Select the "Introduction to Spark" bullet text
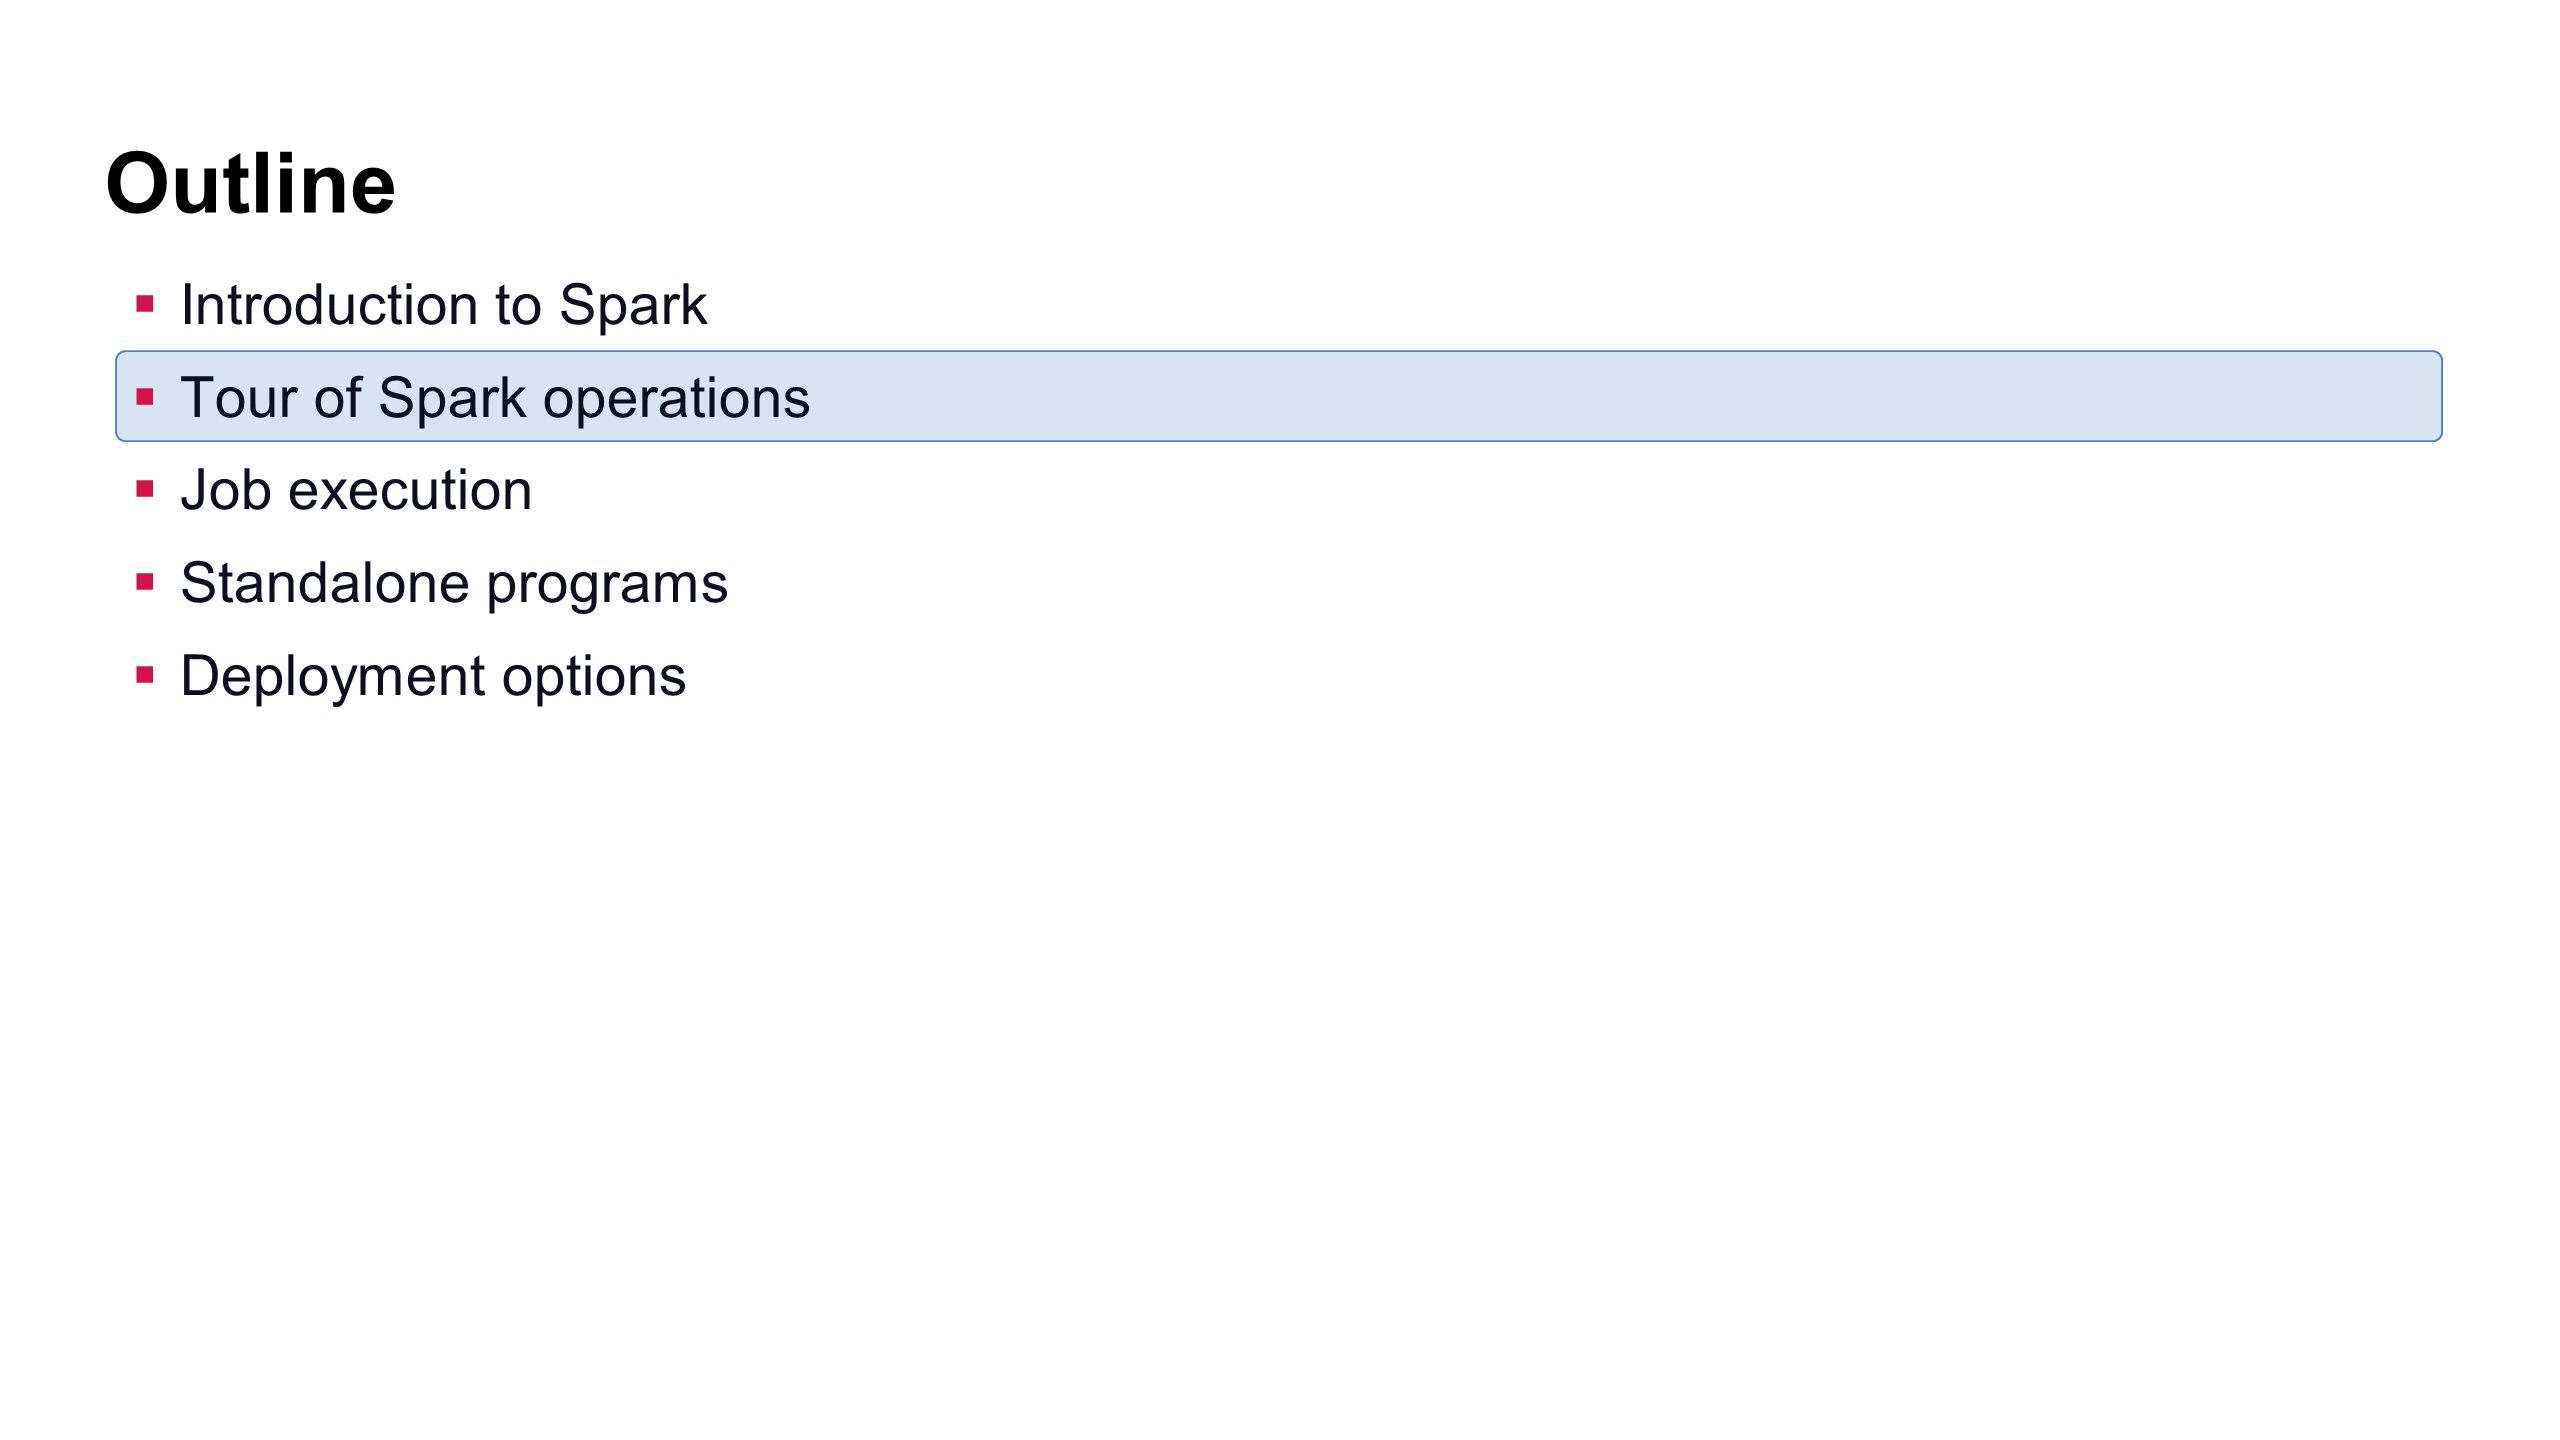Screen dimensions: 2560x1440 443,305
